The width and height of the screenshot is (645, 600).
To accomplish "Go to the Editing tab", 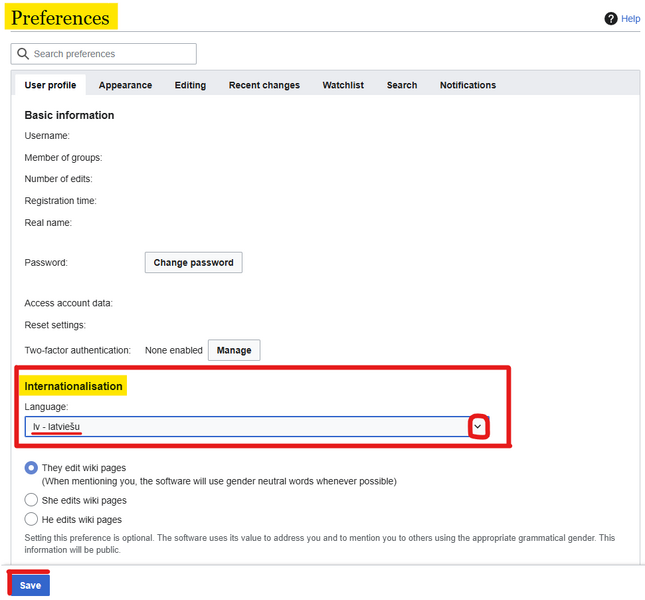I will click(x=190, y=85).
